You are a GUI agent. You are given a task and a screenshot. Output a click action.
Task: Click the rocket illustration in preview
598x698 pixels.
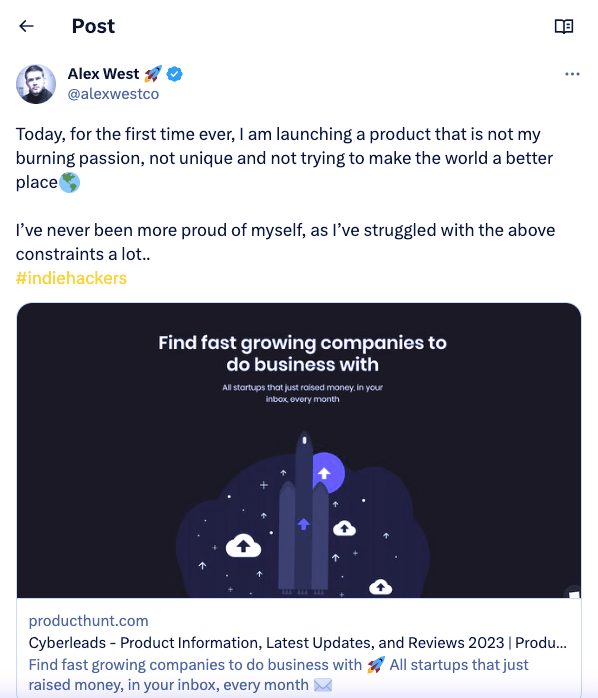304,512
